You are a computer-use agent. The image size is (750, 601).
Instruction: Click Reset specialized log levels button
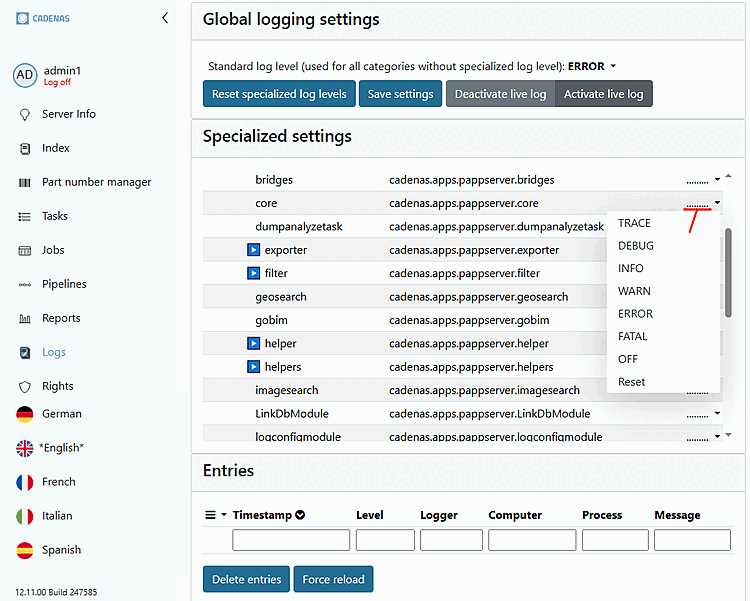pyautogui.click(x=279, y=94)
